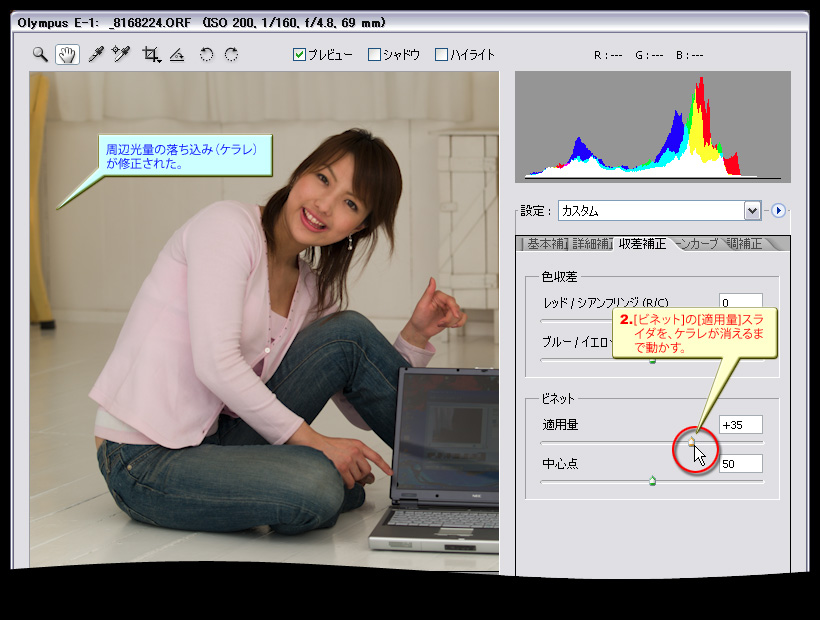The height and width of the screenshot is (620, 820).
Task: Click the 適用量 vignette amount slider handle
Action: [690, 440]
